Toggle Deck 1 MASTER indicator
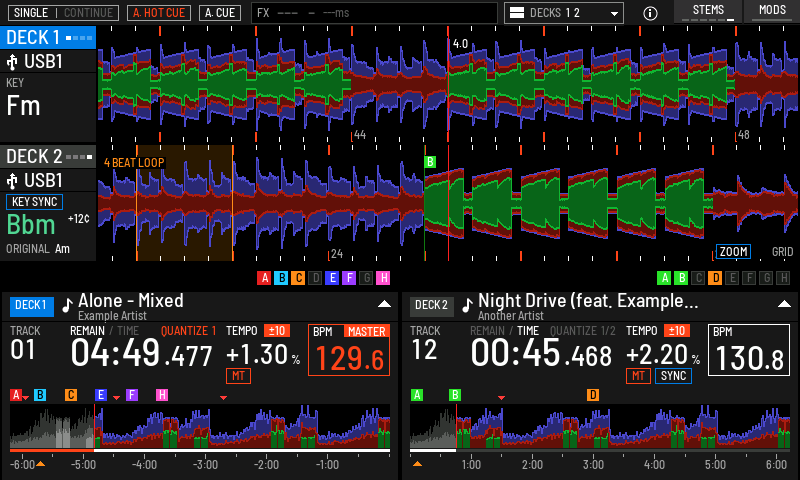800x480 pixels. coord(366,332)
